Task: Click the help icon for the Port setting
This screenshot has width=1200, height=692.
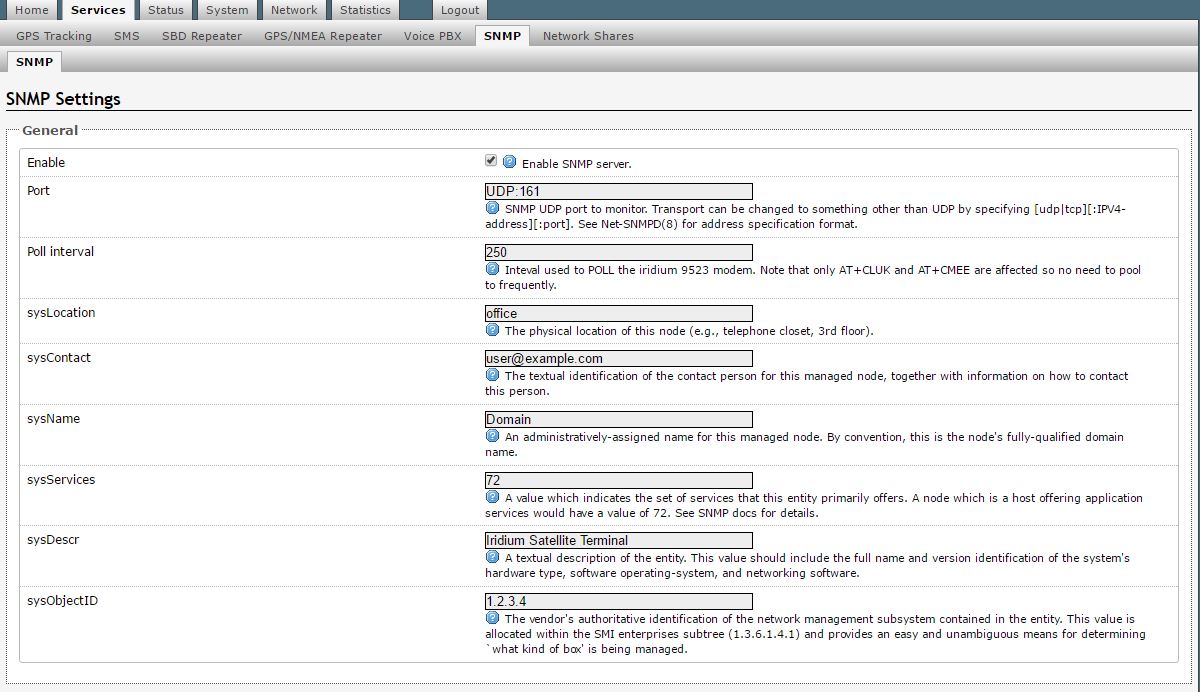Action: tap(492, 210)
